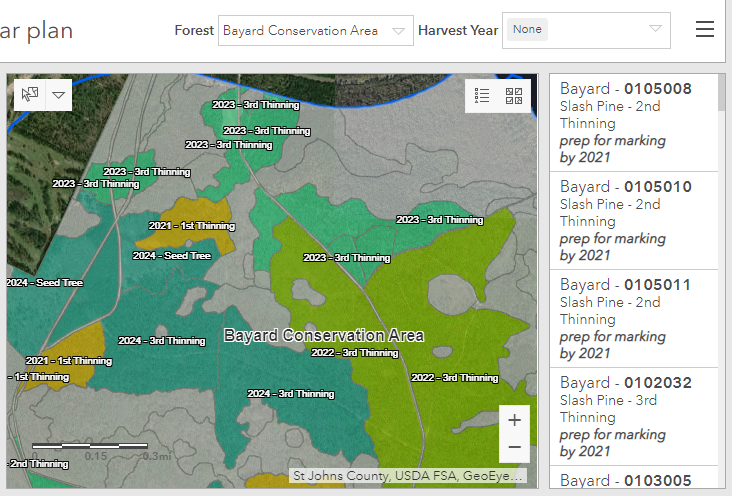Click the 2024 - 3rd Thinning label above 2021 - 1st Thinning
Image resolution: width=732 pixels, height=496 pixels.
click(x=162, y=340)
